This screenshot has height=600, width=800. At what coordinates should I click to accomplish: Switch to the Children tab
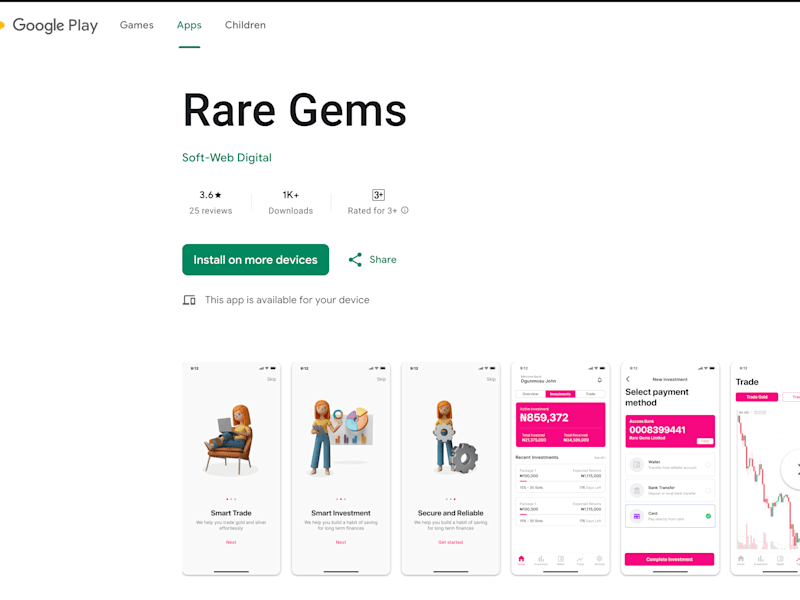tap(245, 25)
